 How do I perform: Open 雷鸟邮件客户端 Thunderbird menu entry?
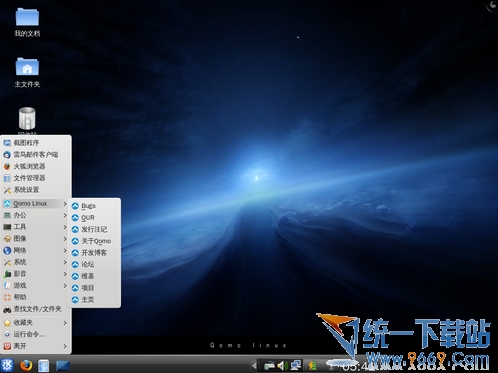36,154
